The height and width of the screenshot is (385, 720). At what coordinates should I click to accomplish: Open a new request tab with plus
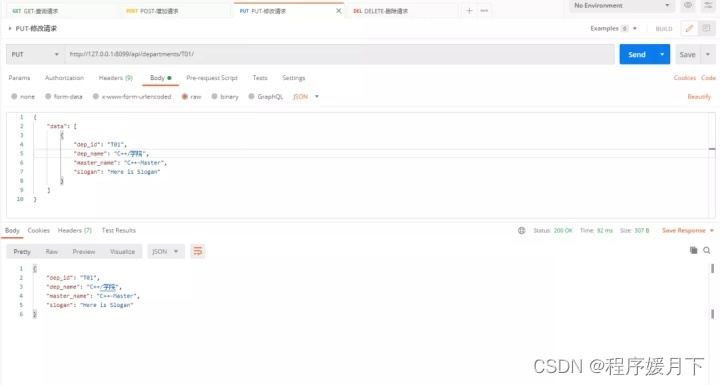pyautogui.click(x=469, y=11)
